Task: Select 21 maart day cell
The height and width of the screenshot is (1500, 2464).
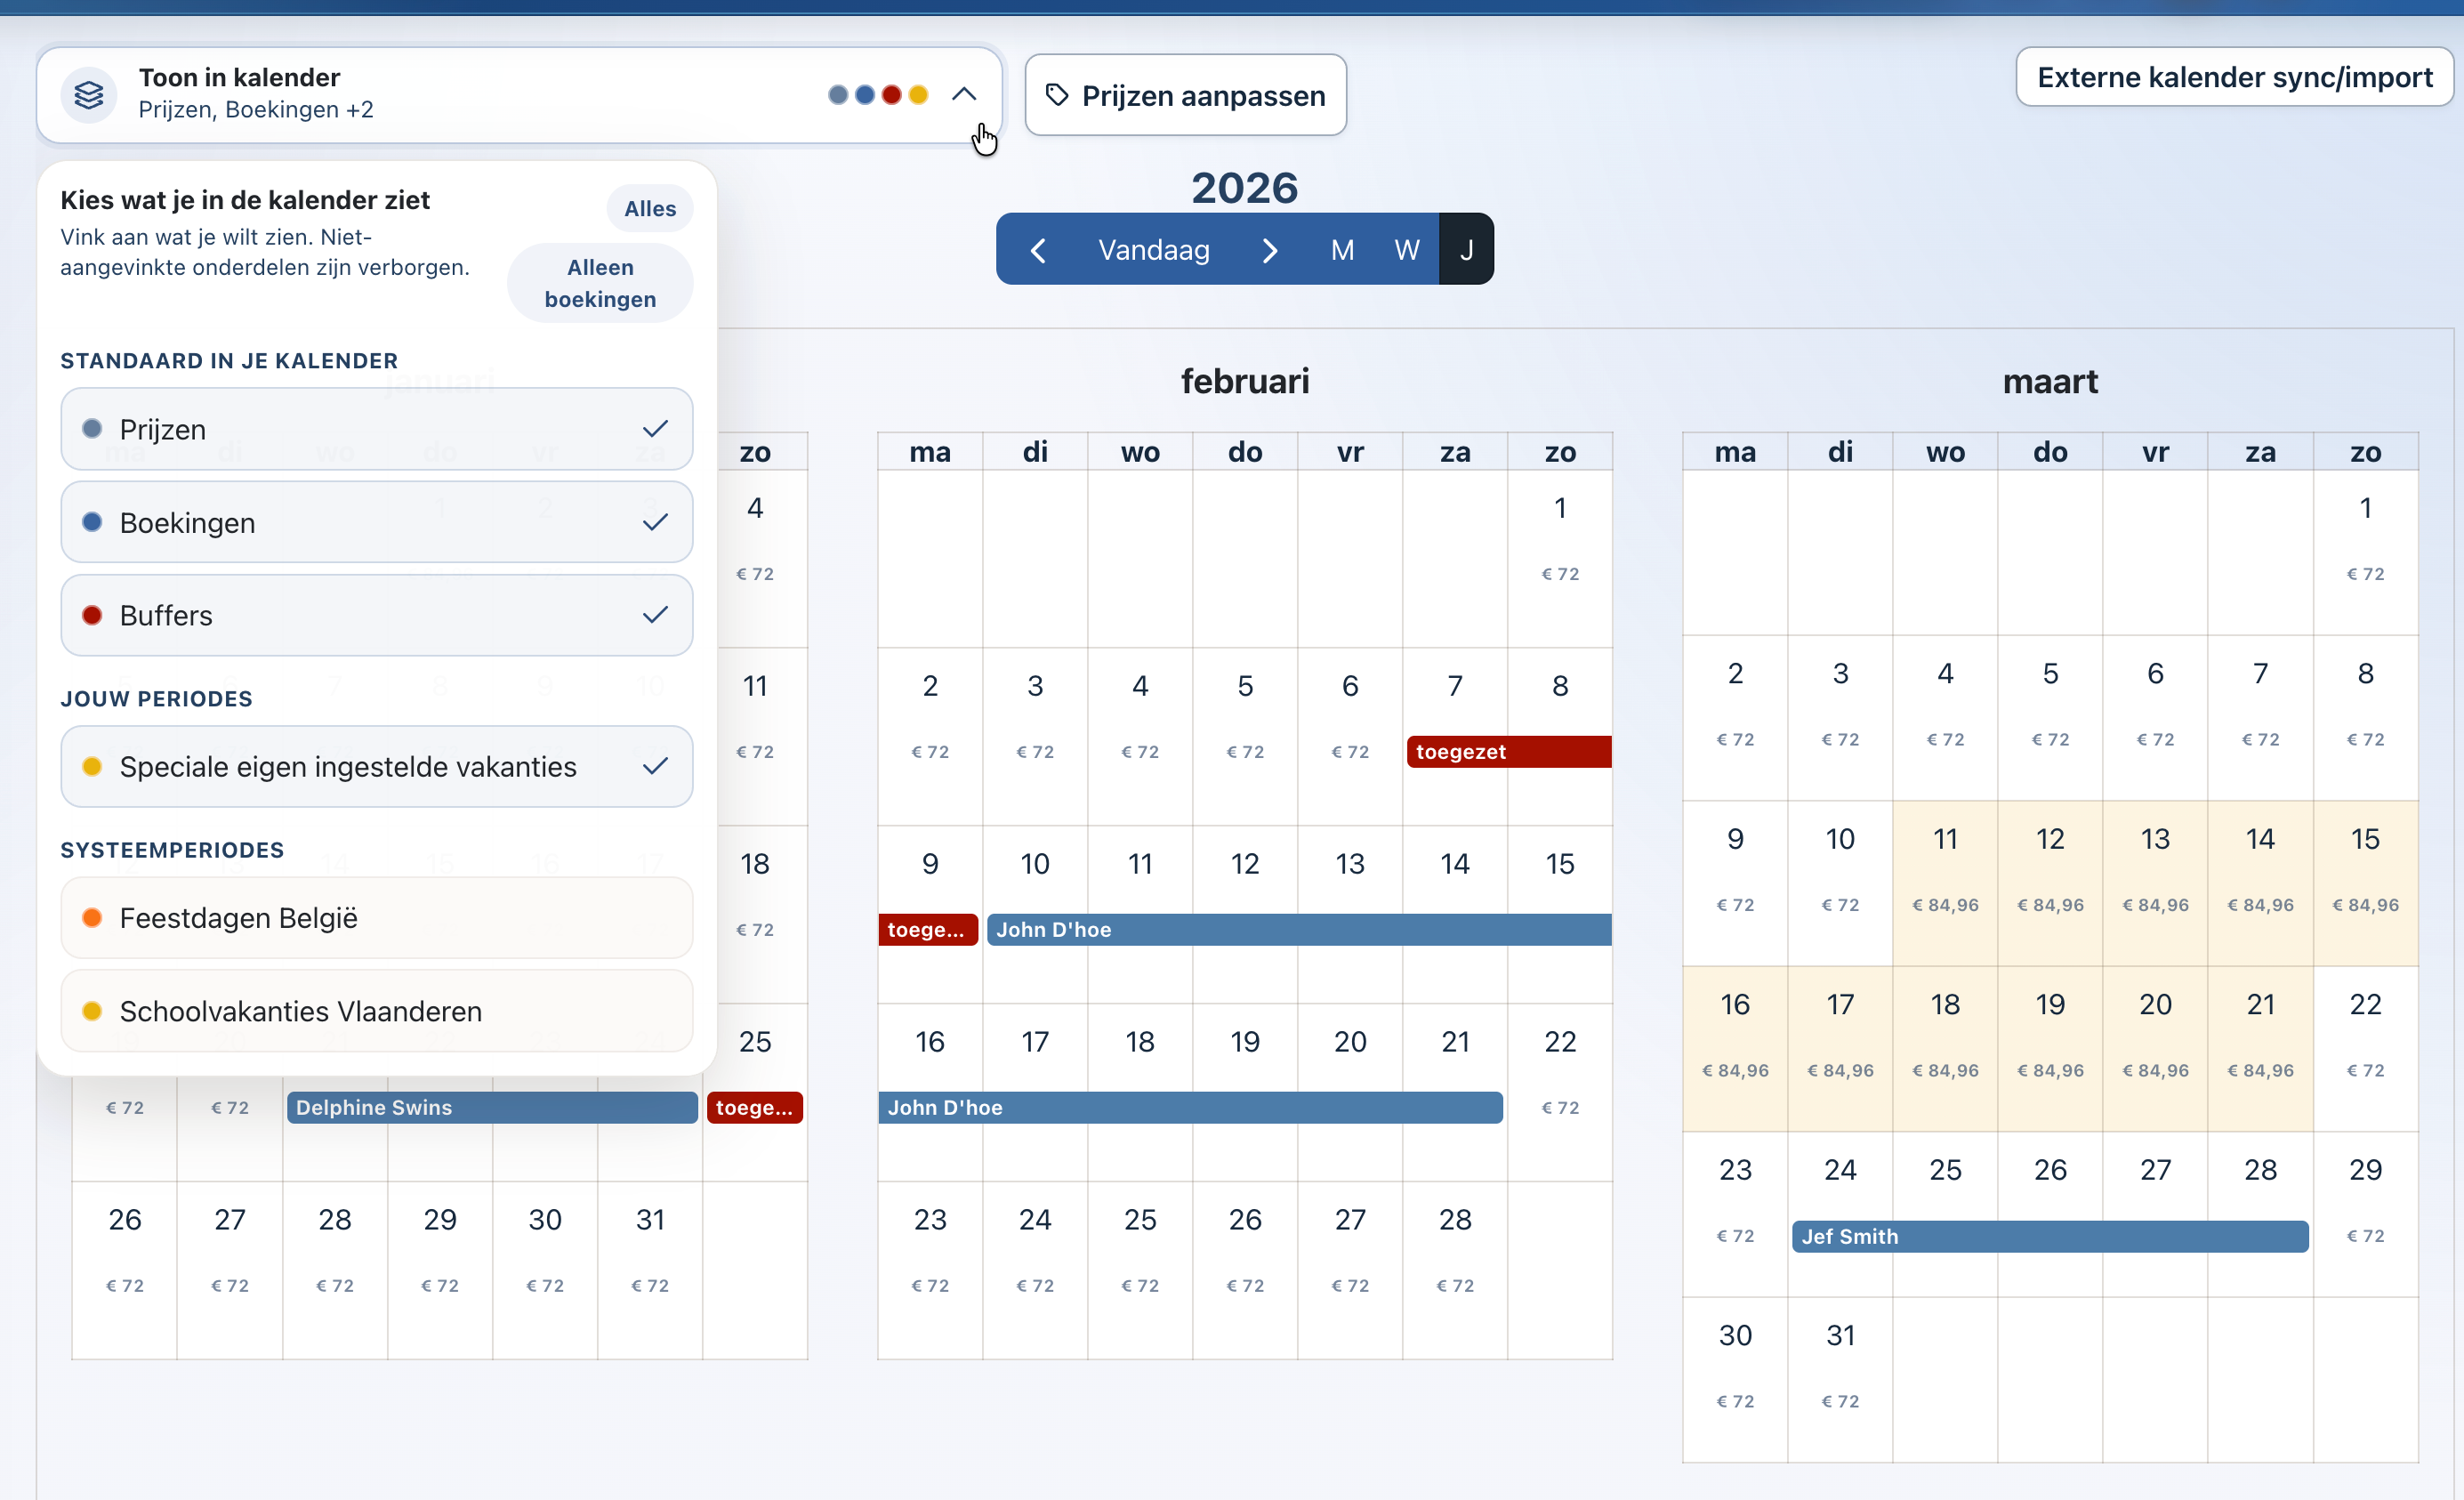Action: (2260, 1049)
